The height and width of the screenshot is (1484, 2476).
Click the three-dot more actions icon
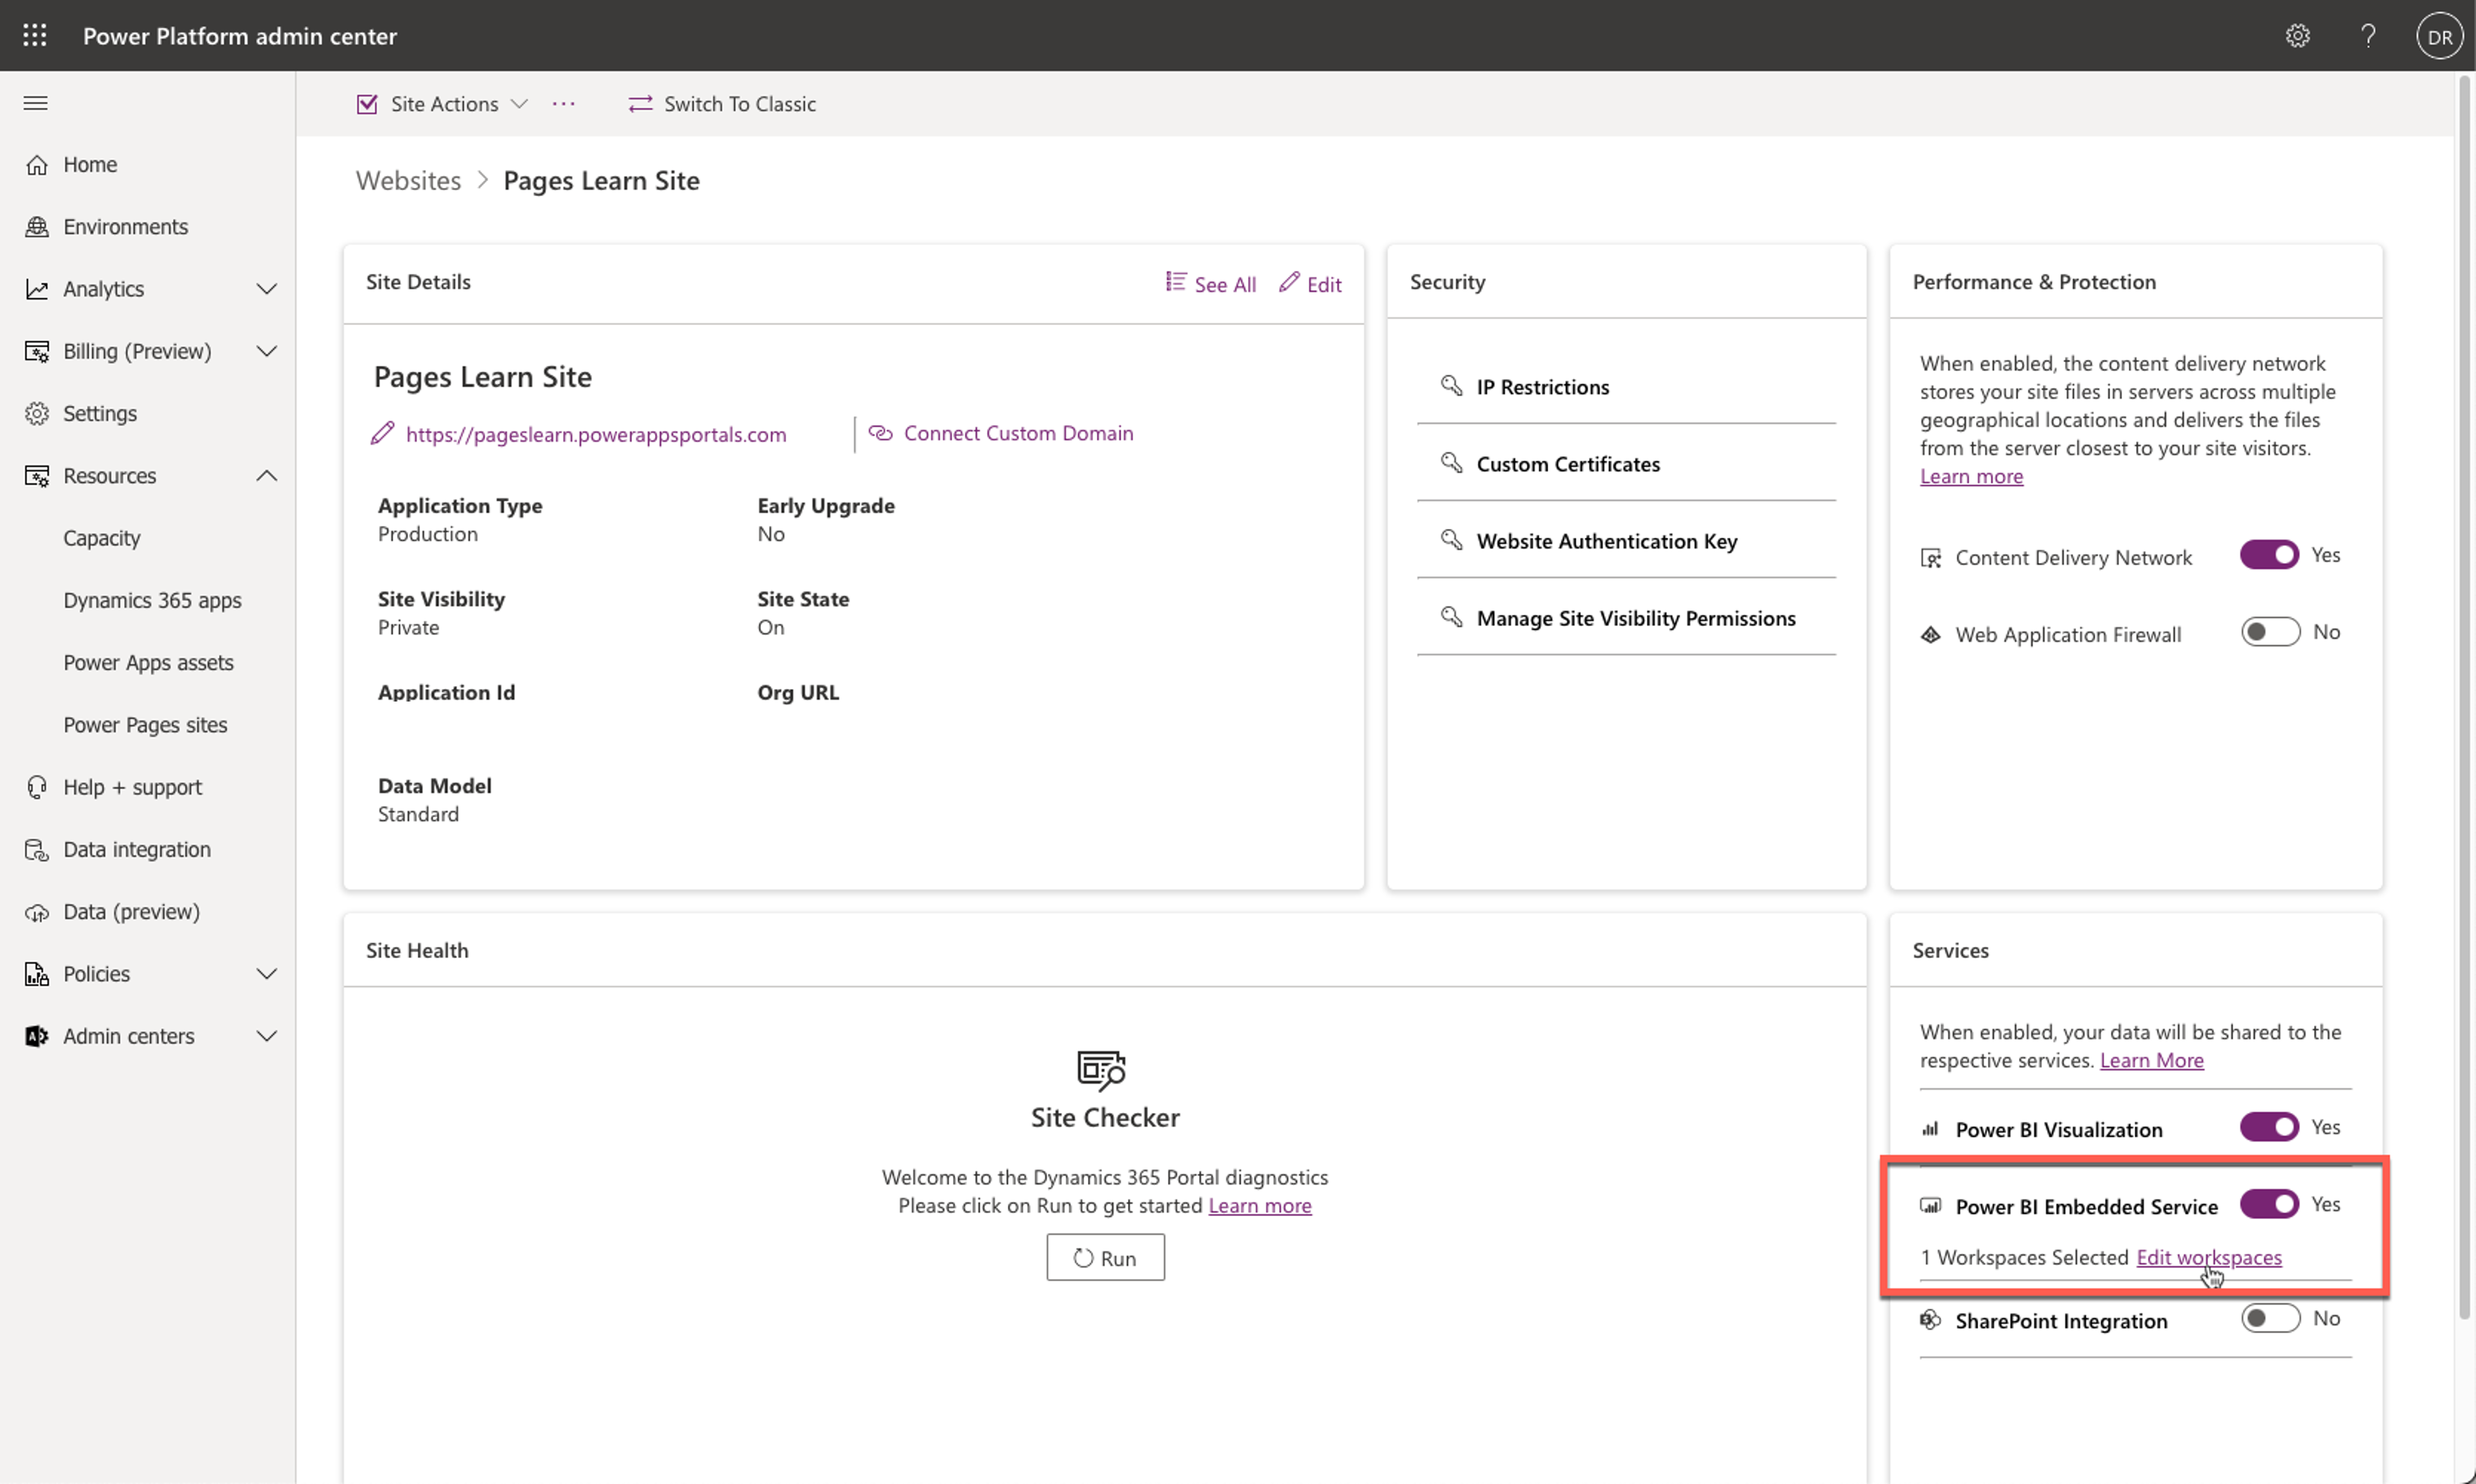(x=564, y=104)
